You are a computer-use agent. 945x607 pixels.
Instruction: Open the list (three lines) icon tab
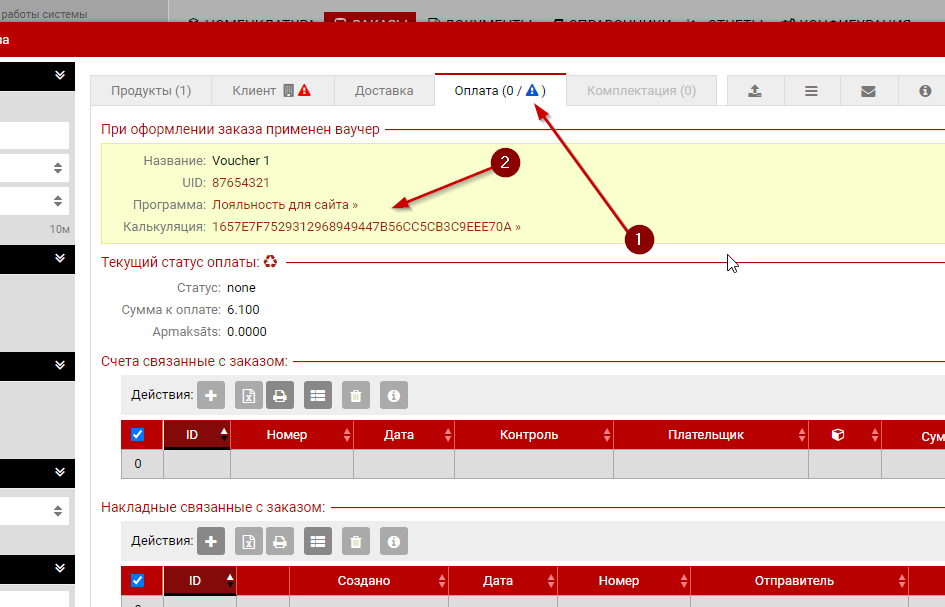pyautogui.click(x=811, y=90)
